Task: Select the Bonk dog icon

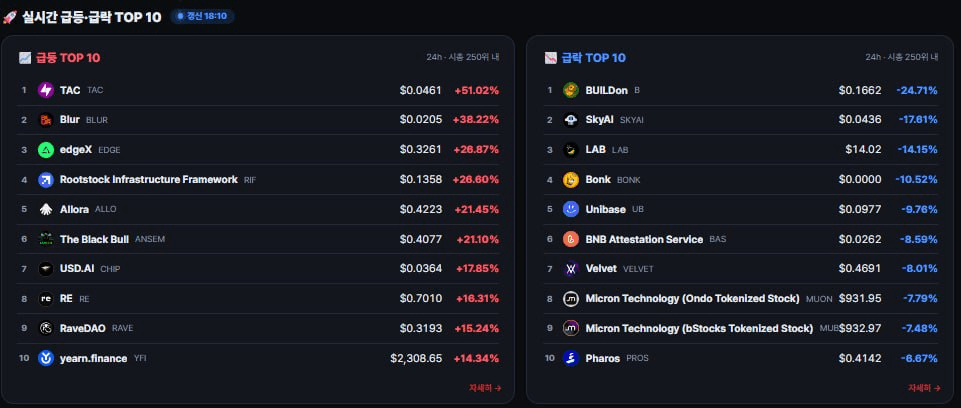Action: 571,179
